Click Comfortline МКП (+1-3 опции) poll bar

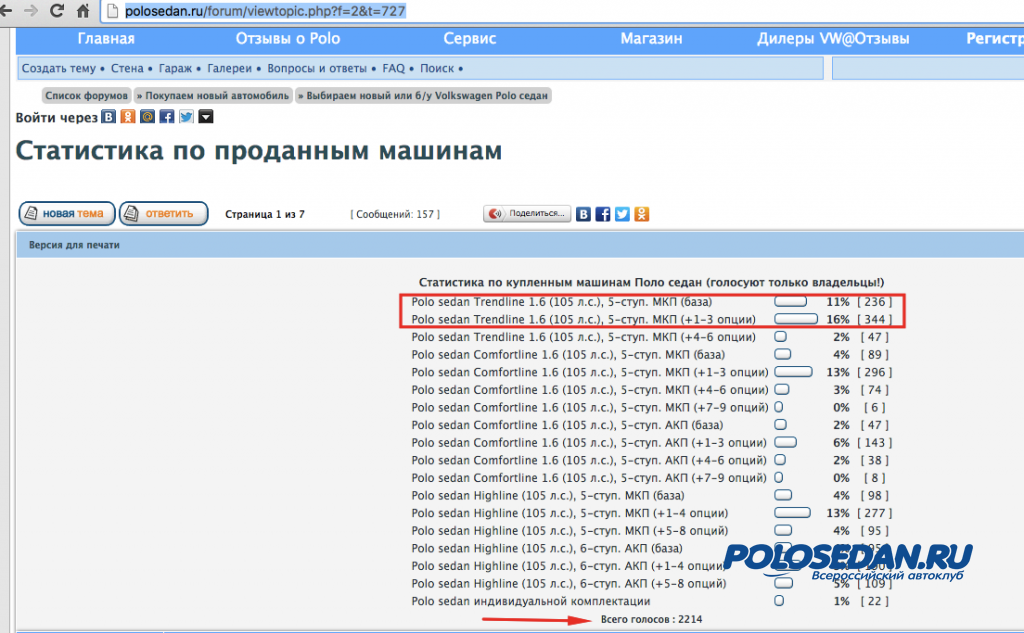tap(793, 372)
